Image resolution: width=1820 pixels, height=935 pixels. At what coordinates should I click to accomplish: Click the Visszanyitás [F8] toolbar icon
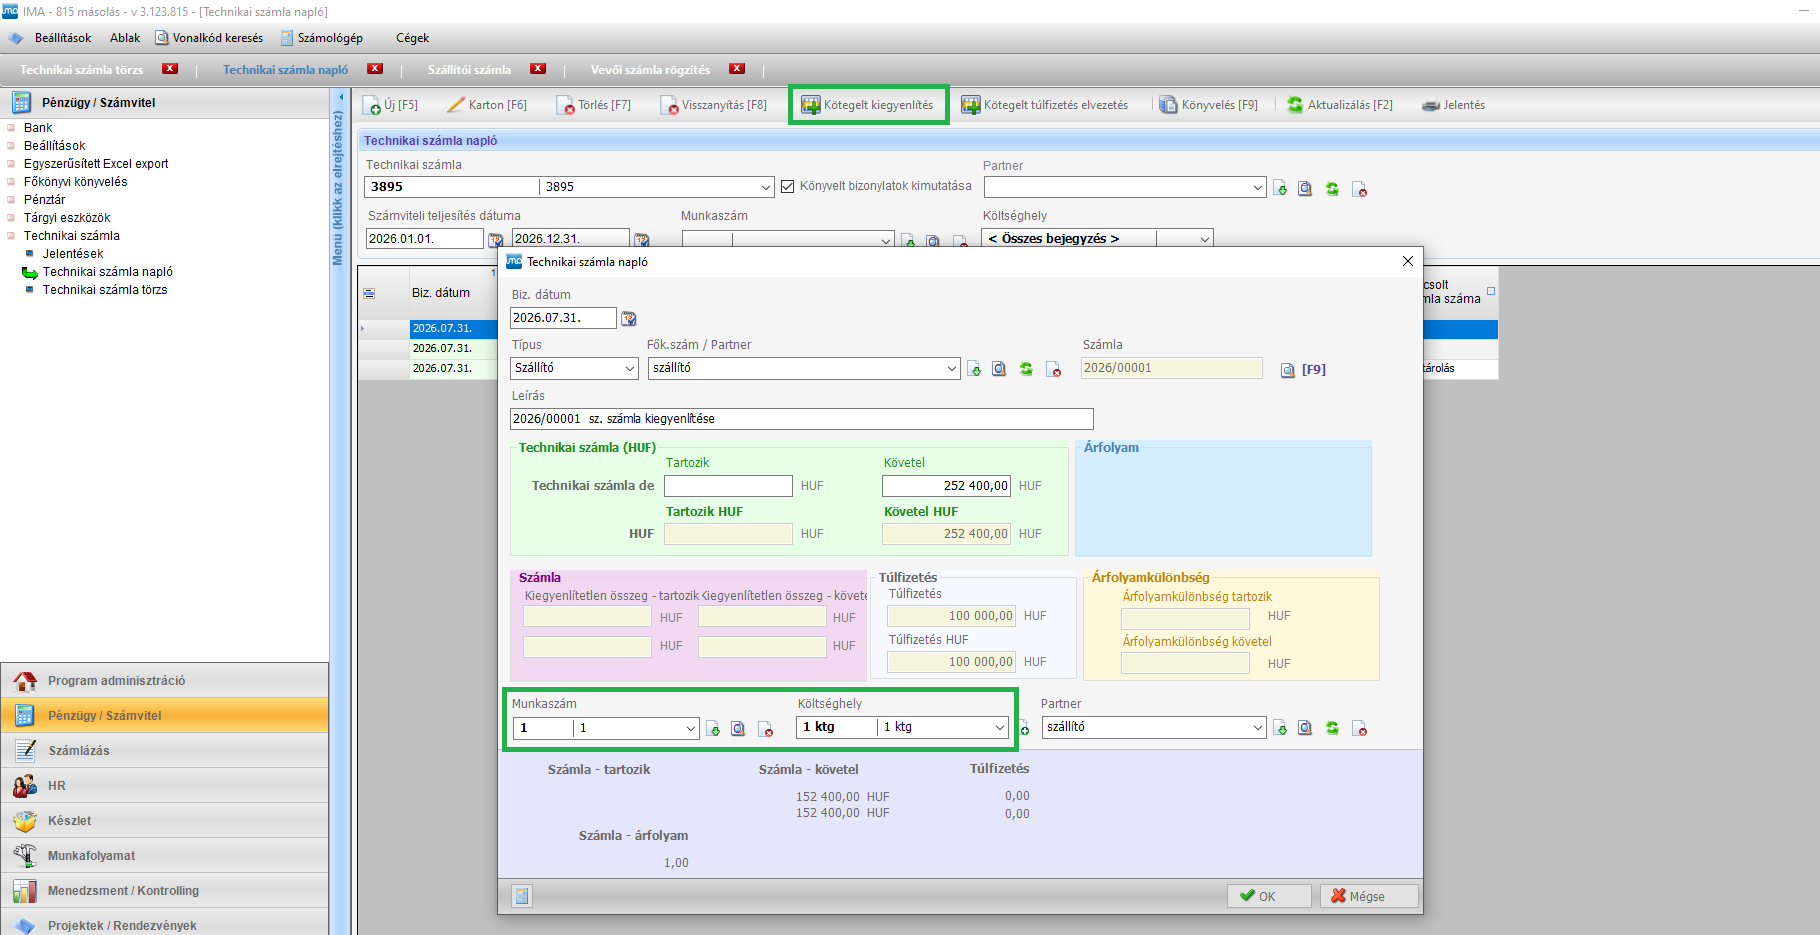click(x=669, y=105)
